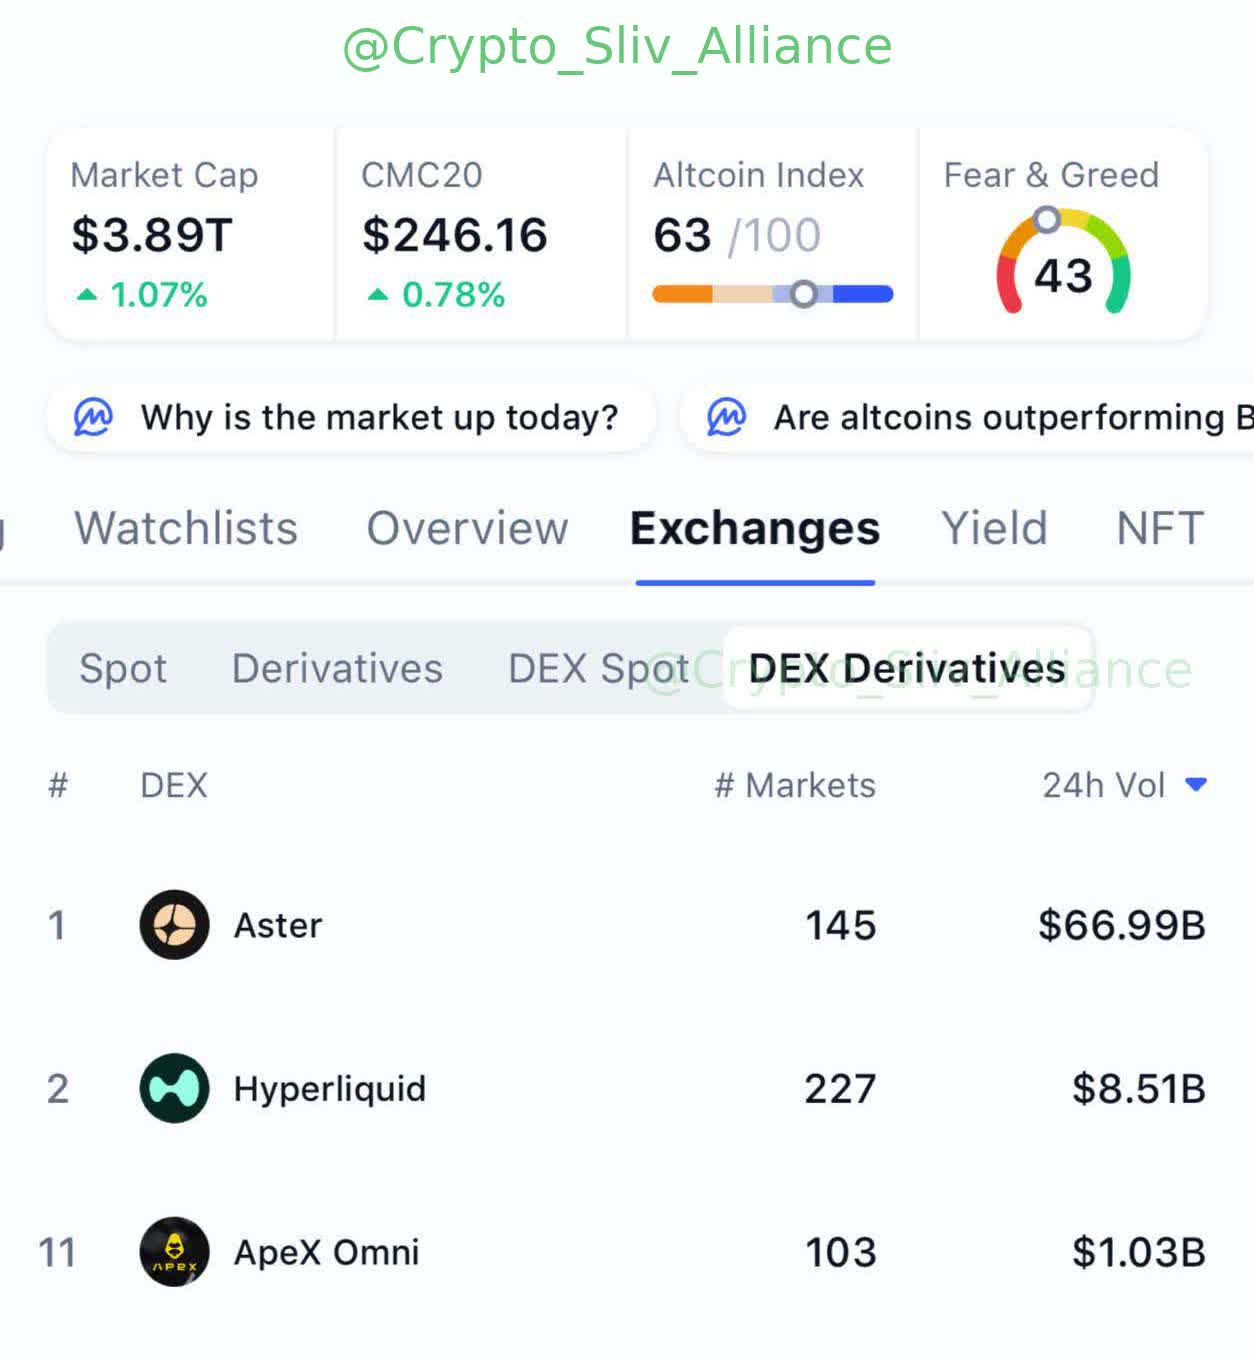Click AI icon beside market up question
The width and height of the screenshot is (1254, 1362).
[x=94, y=417]
